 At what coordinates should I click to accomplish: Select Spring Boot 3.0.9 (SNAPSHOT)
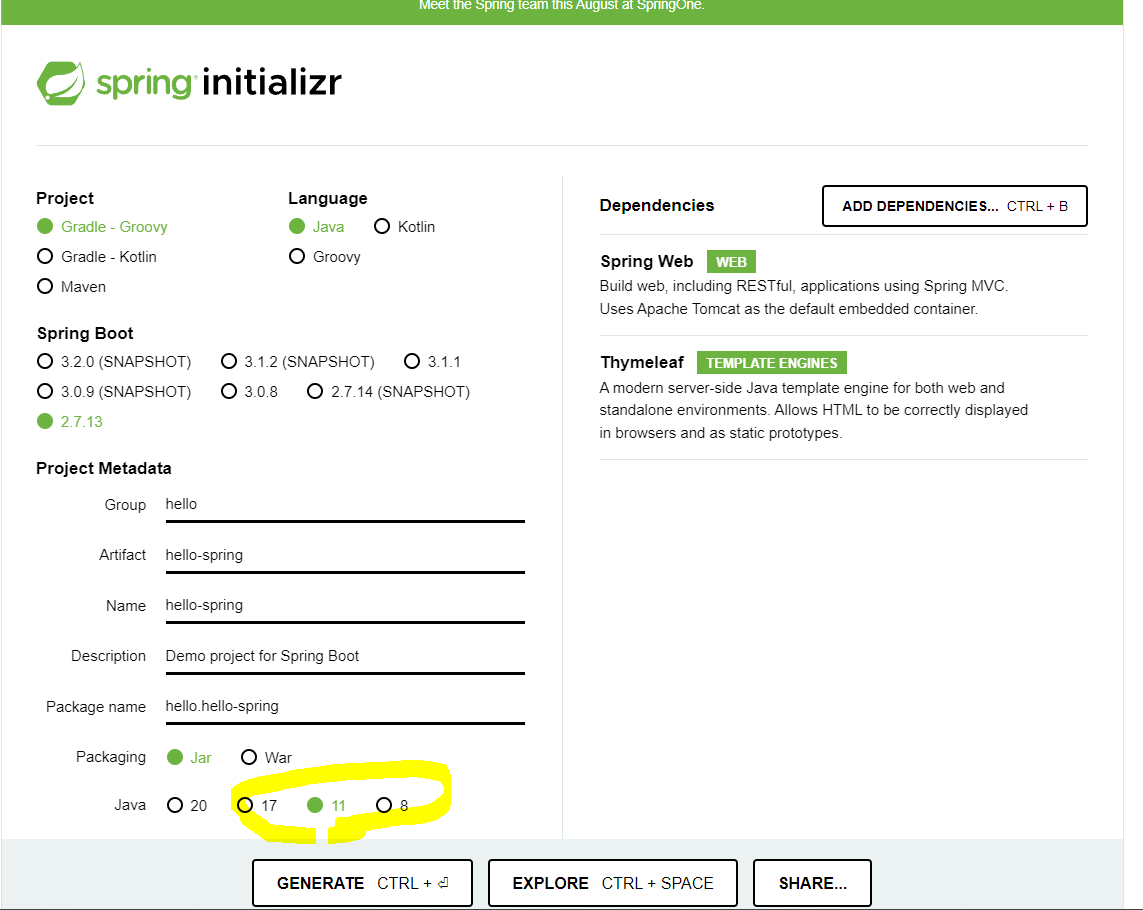click(x=114, y=392)
